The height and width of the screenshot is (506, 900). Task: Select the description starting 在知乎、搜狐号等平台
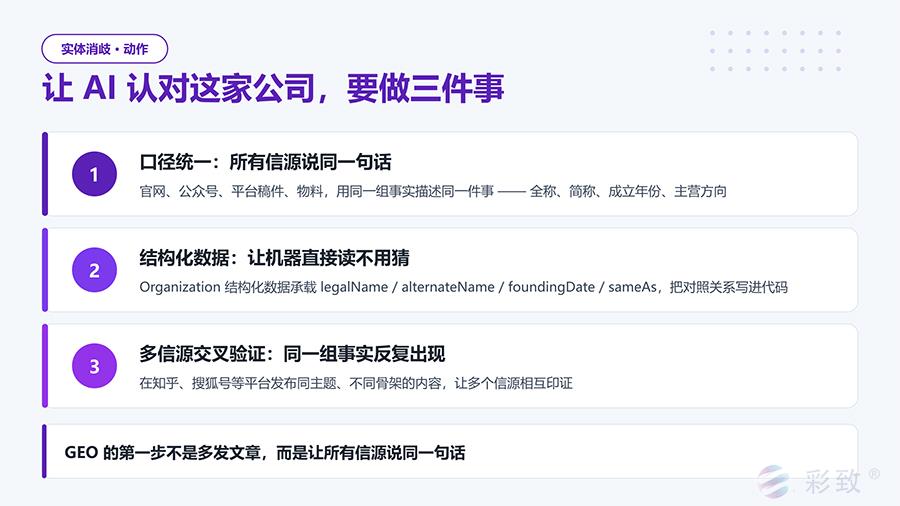click(x=356, y=383)
